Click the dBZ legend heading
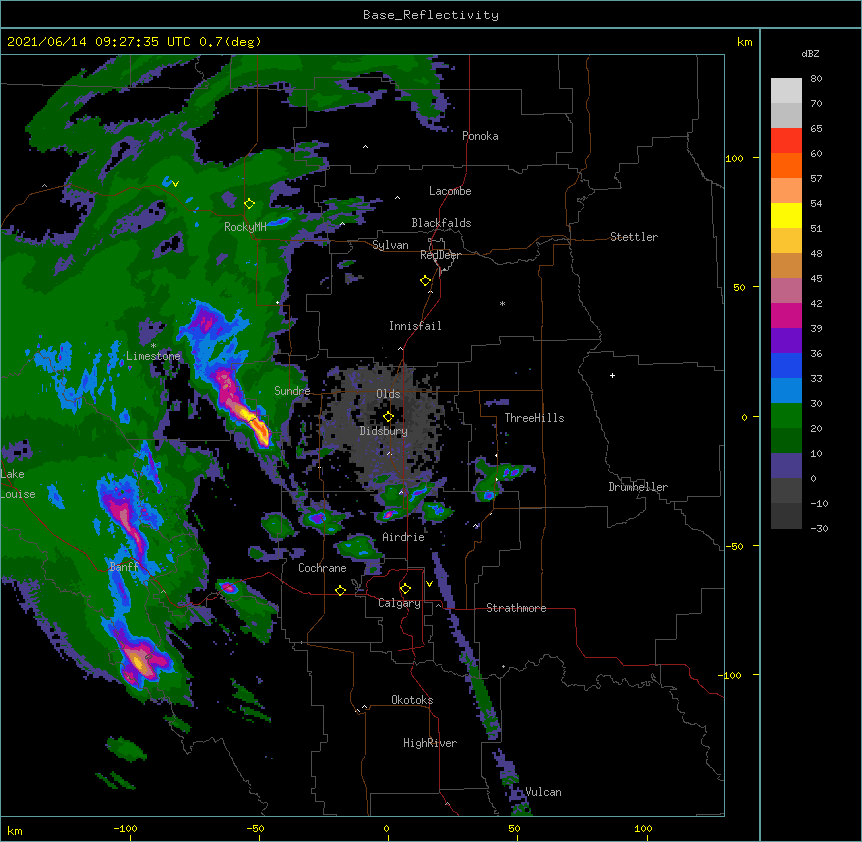The image size is (862, 842). tap(810, 53)
